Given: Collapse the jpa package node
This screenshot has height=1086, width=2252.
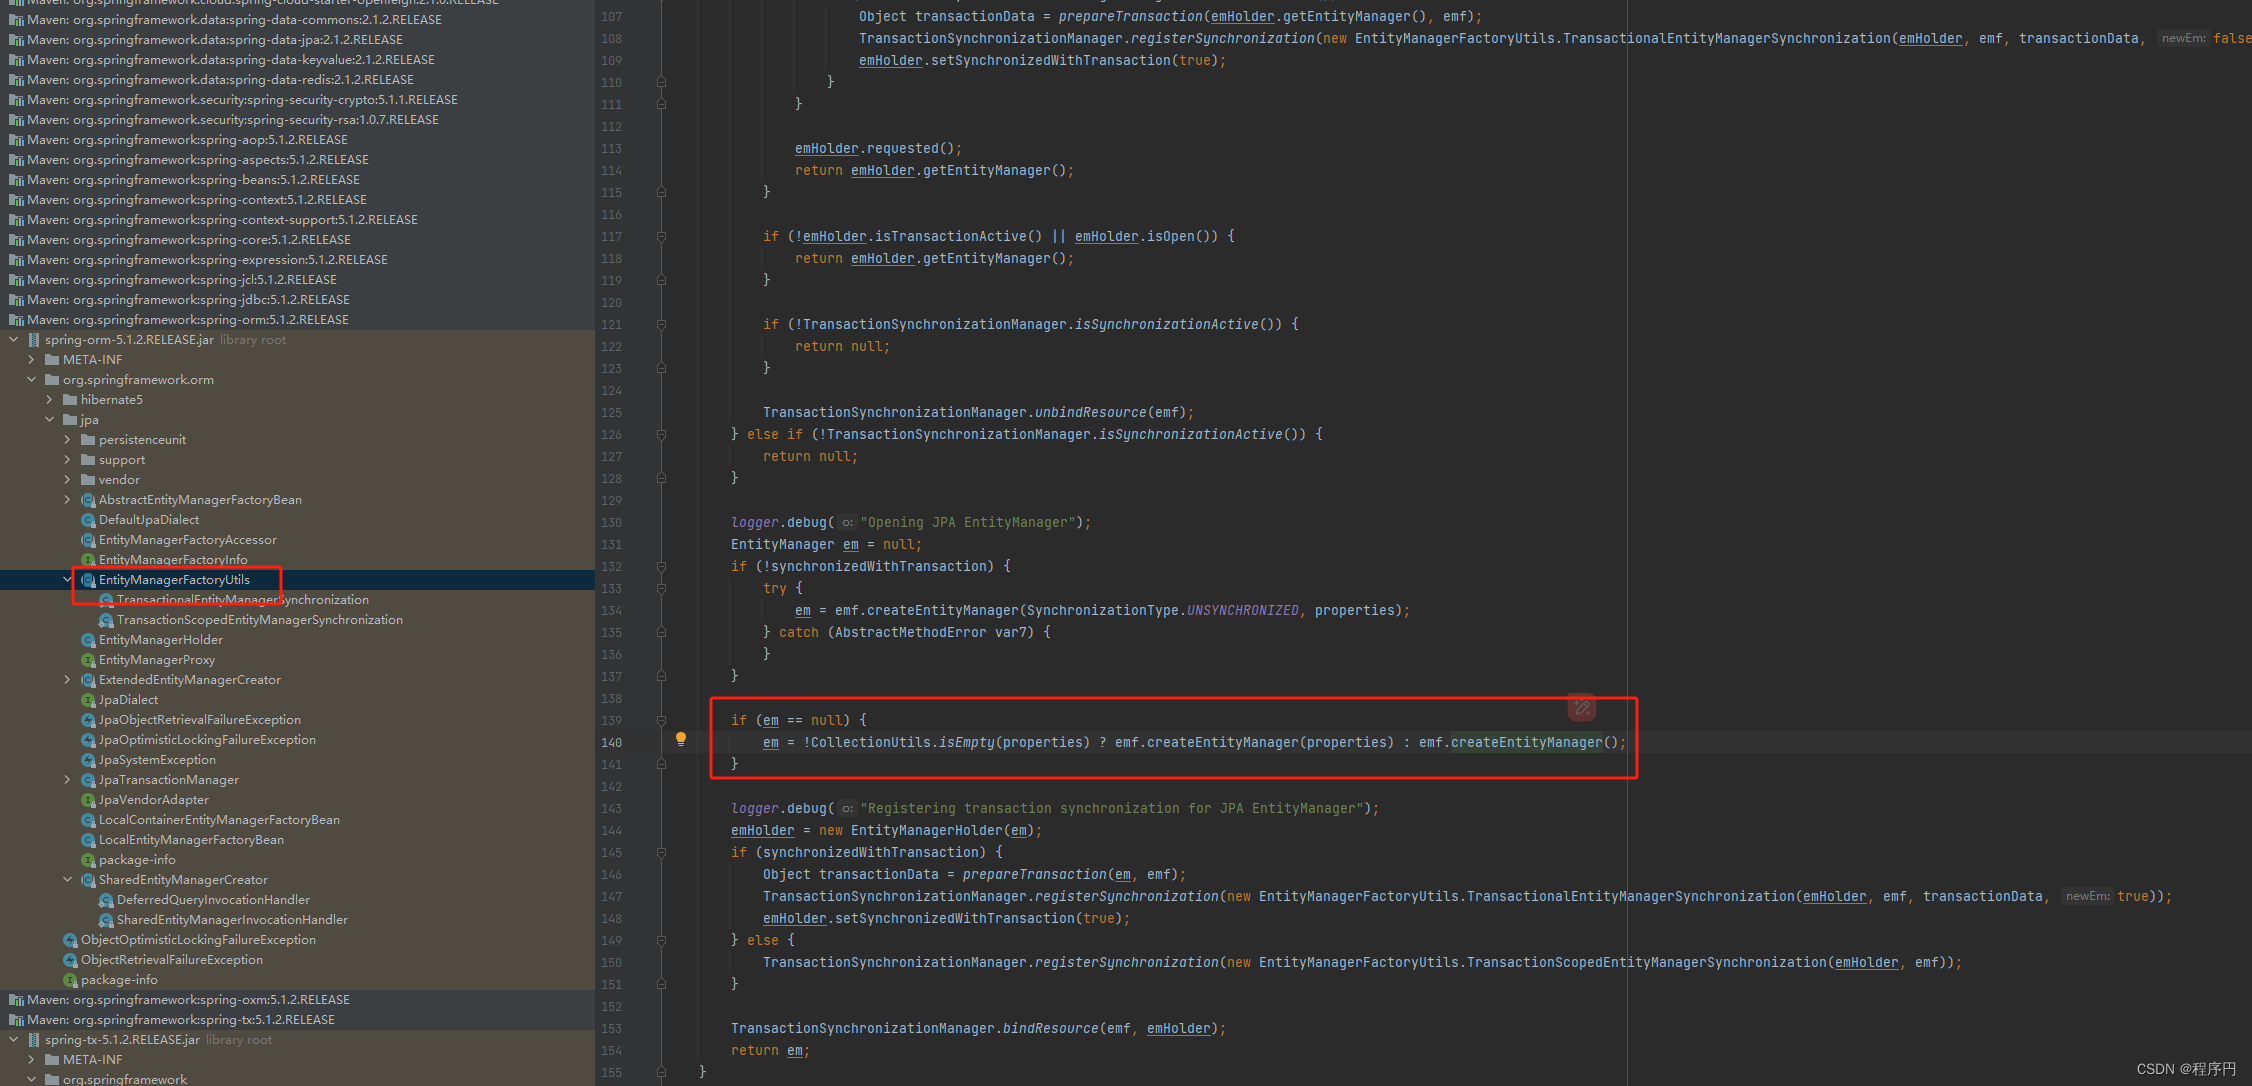Looking at the screenshot, I should click(x=49, y=419).
